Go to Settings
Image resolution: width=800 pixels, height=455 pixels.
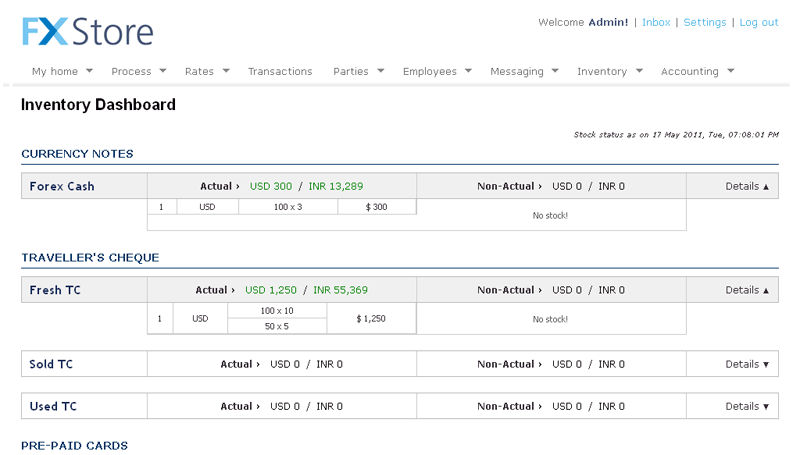[705, 22]
